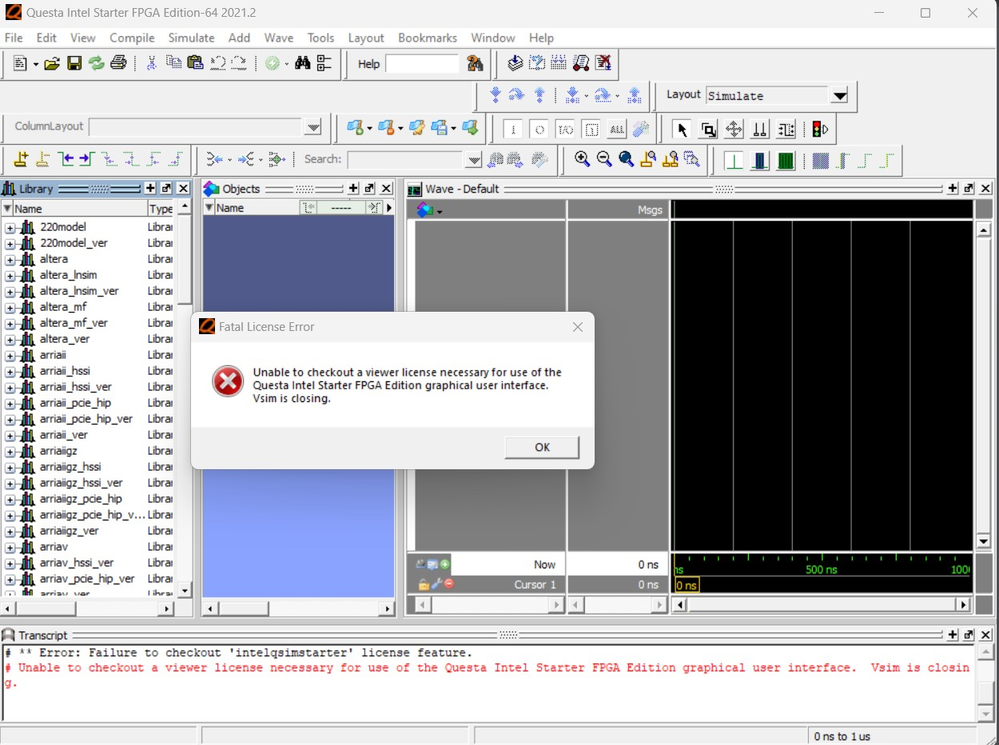Click the green Reload arrows icon
999x745 pixels.
tap(96, 63)
